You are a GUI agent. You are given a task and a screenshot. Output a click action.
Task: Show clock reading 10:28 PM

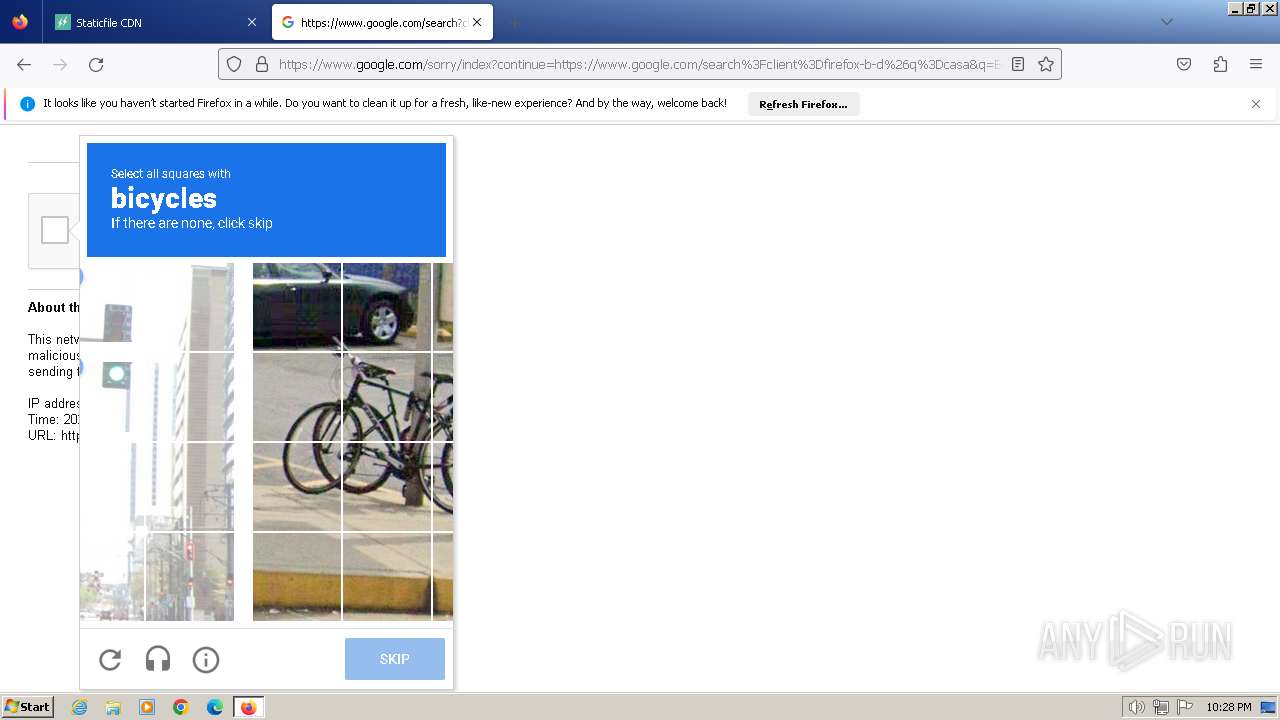[1229, 707]
